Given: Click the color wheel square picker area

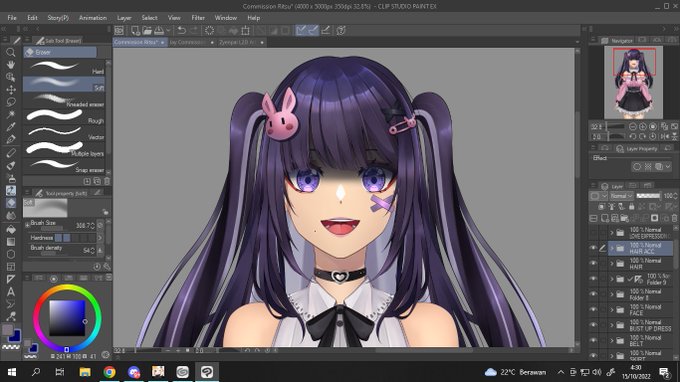Looking at the screenshot, I should (x=67, y=318).
